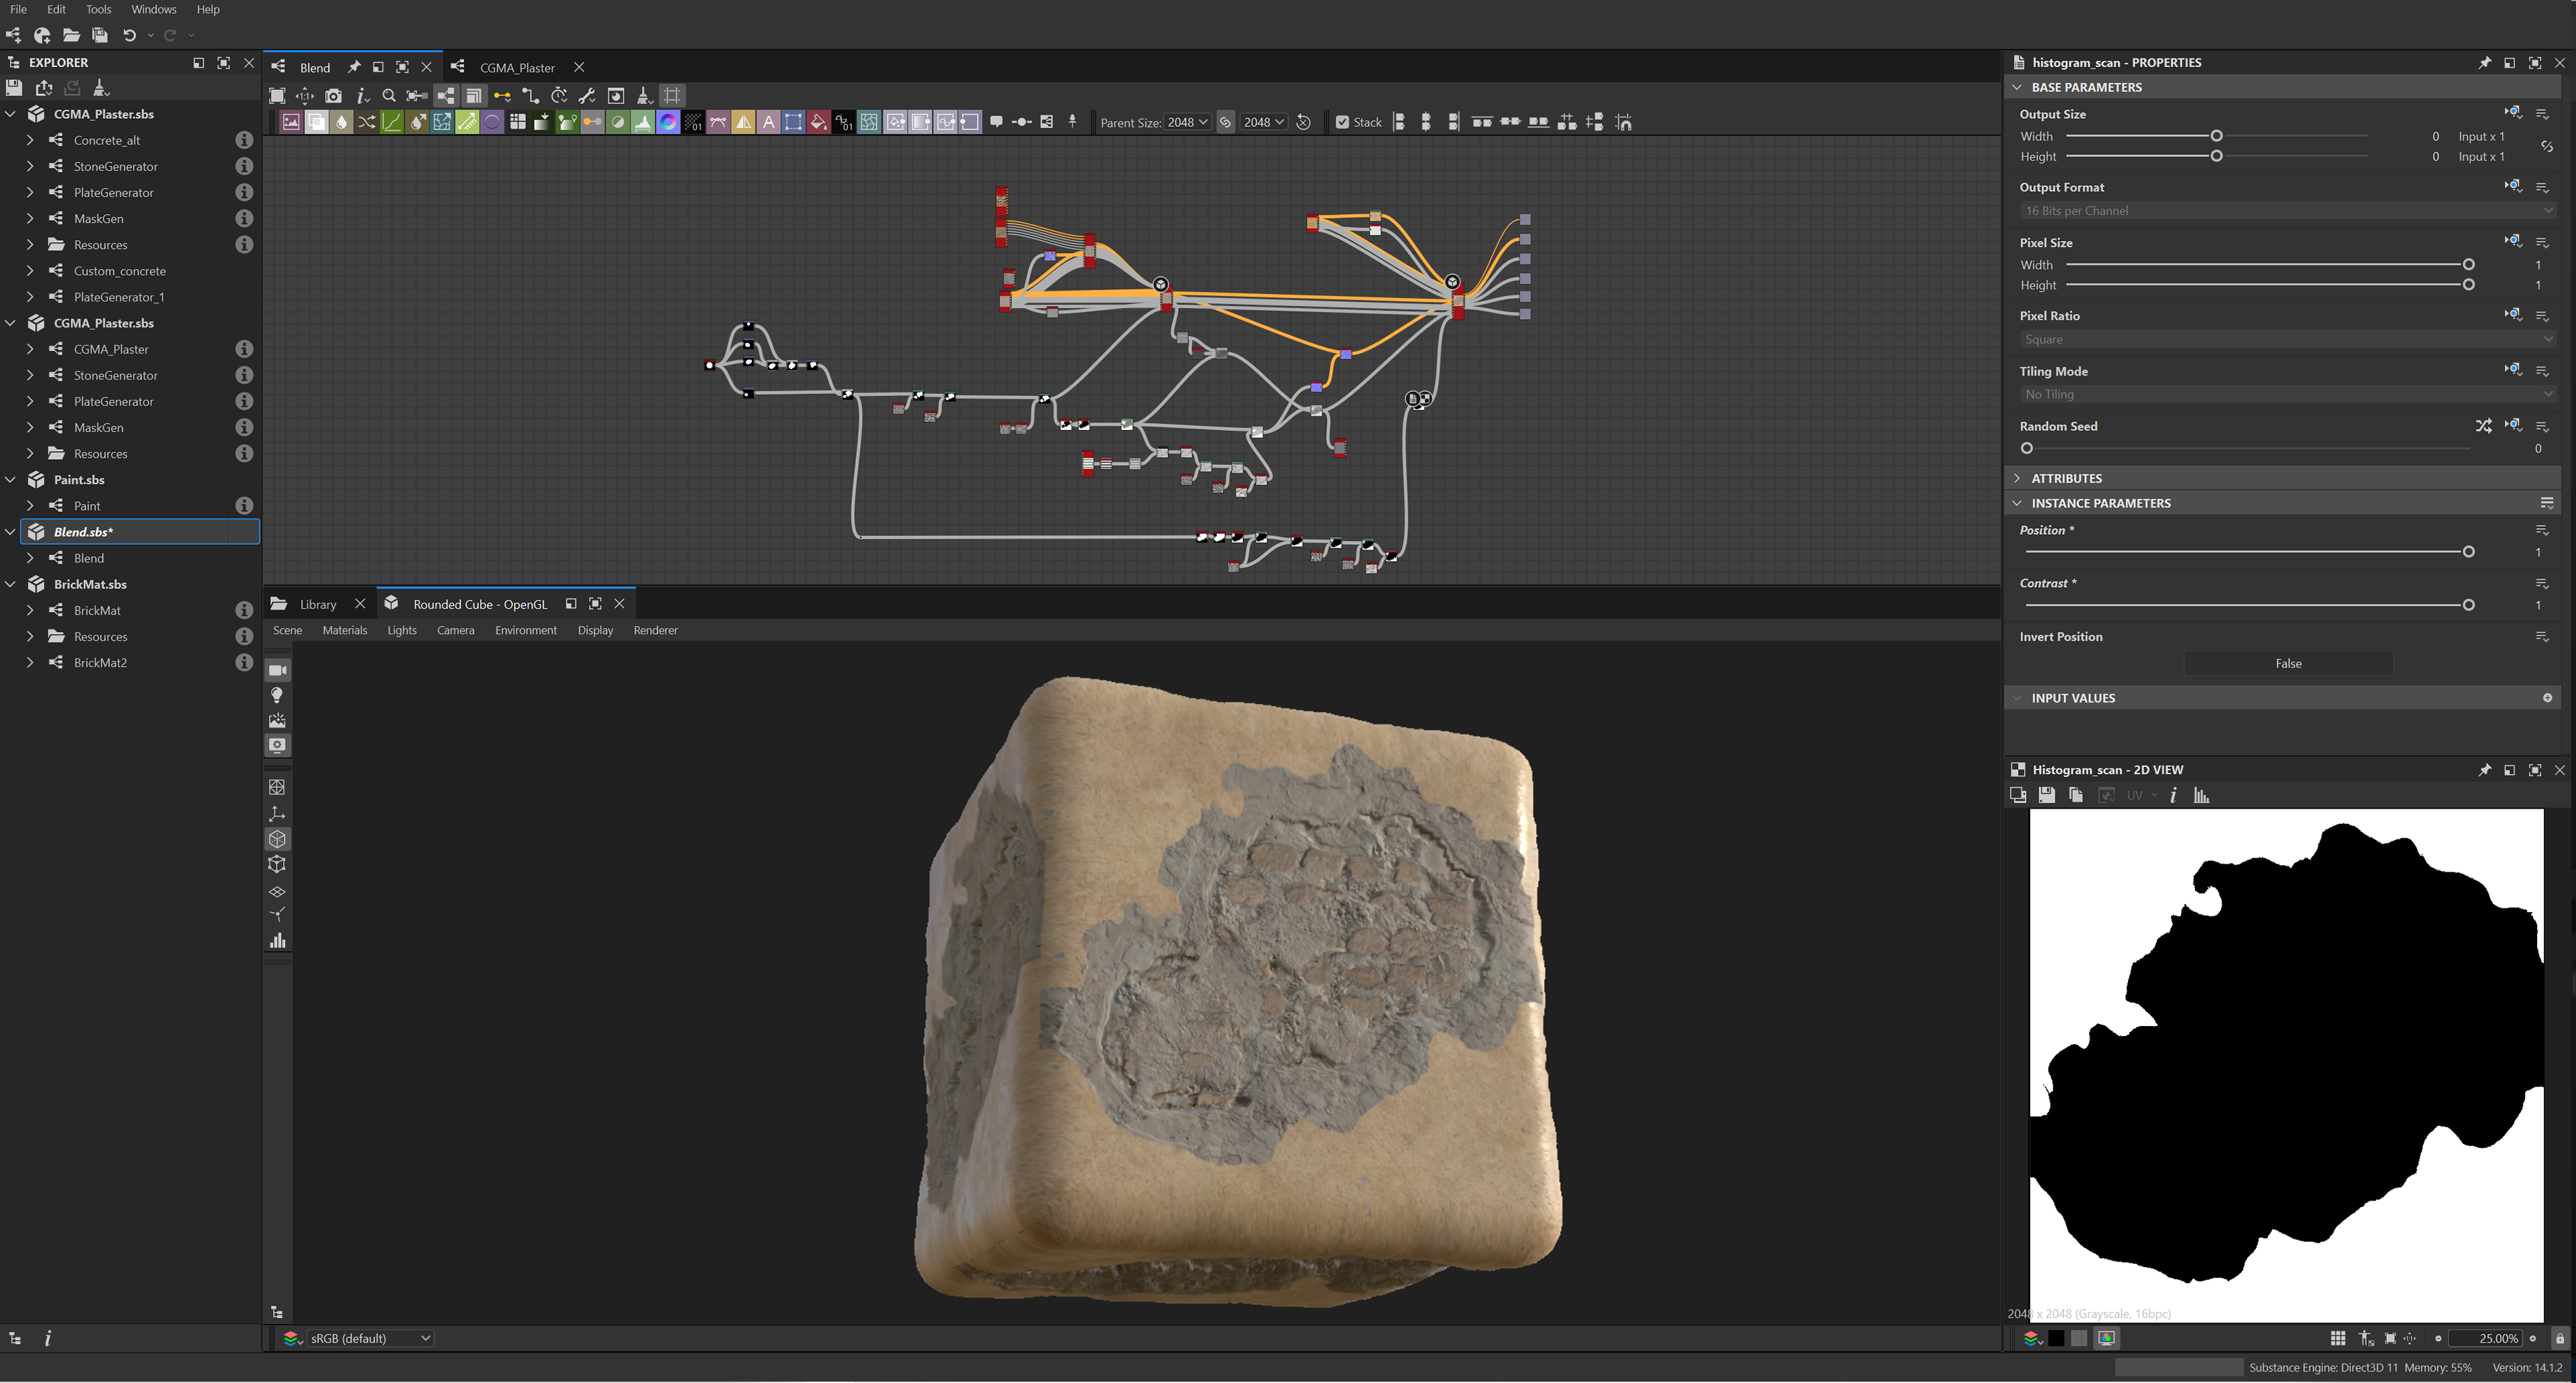This screenshot has width=2576, height=1383.
Task: Randomize the Random Seed value
Action: coord(2483,426)
